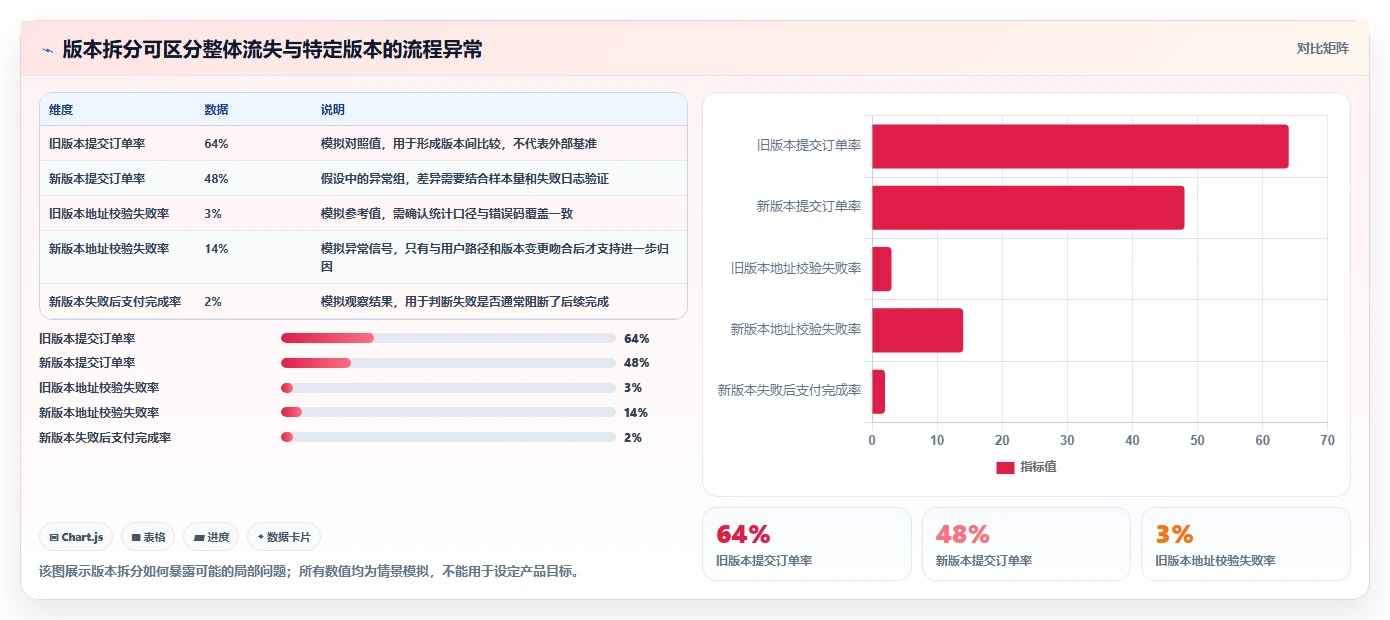This screenshot has height=620, width=1390.
Task: Click the 64% label beside the progress bar
Action: (636, 339)
